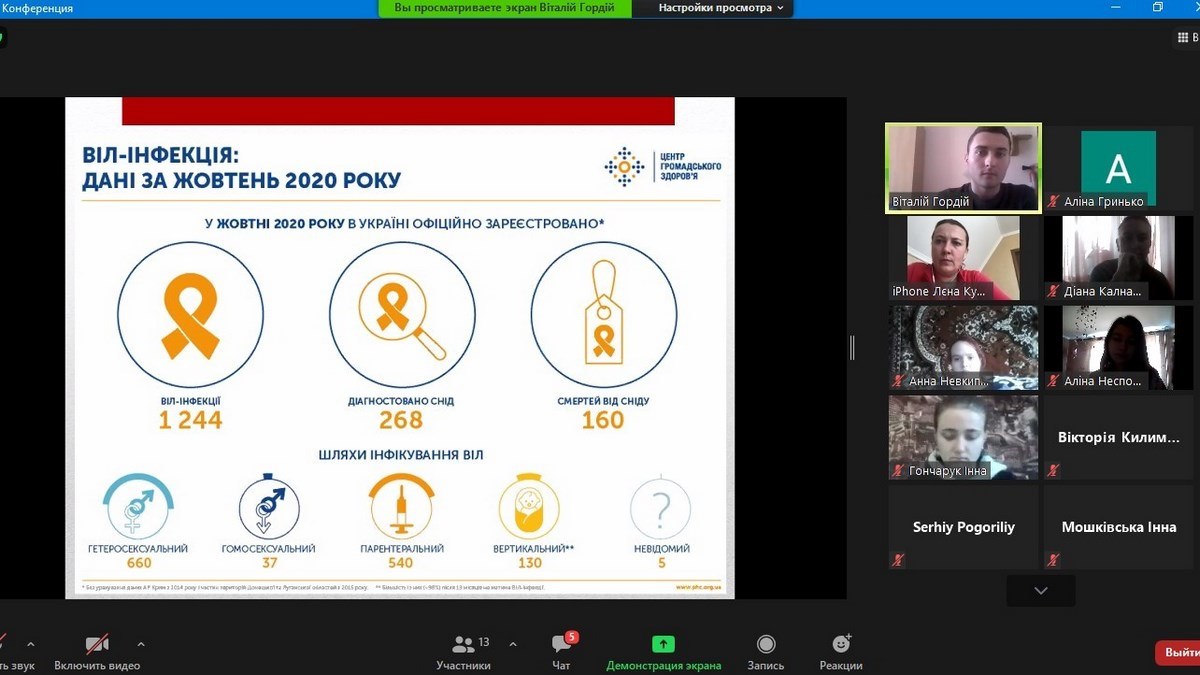The height and width of the screenshot is (675, 1200).
Task: Turn on camera with Включить видео
Action: (x=97, y=645)
